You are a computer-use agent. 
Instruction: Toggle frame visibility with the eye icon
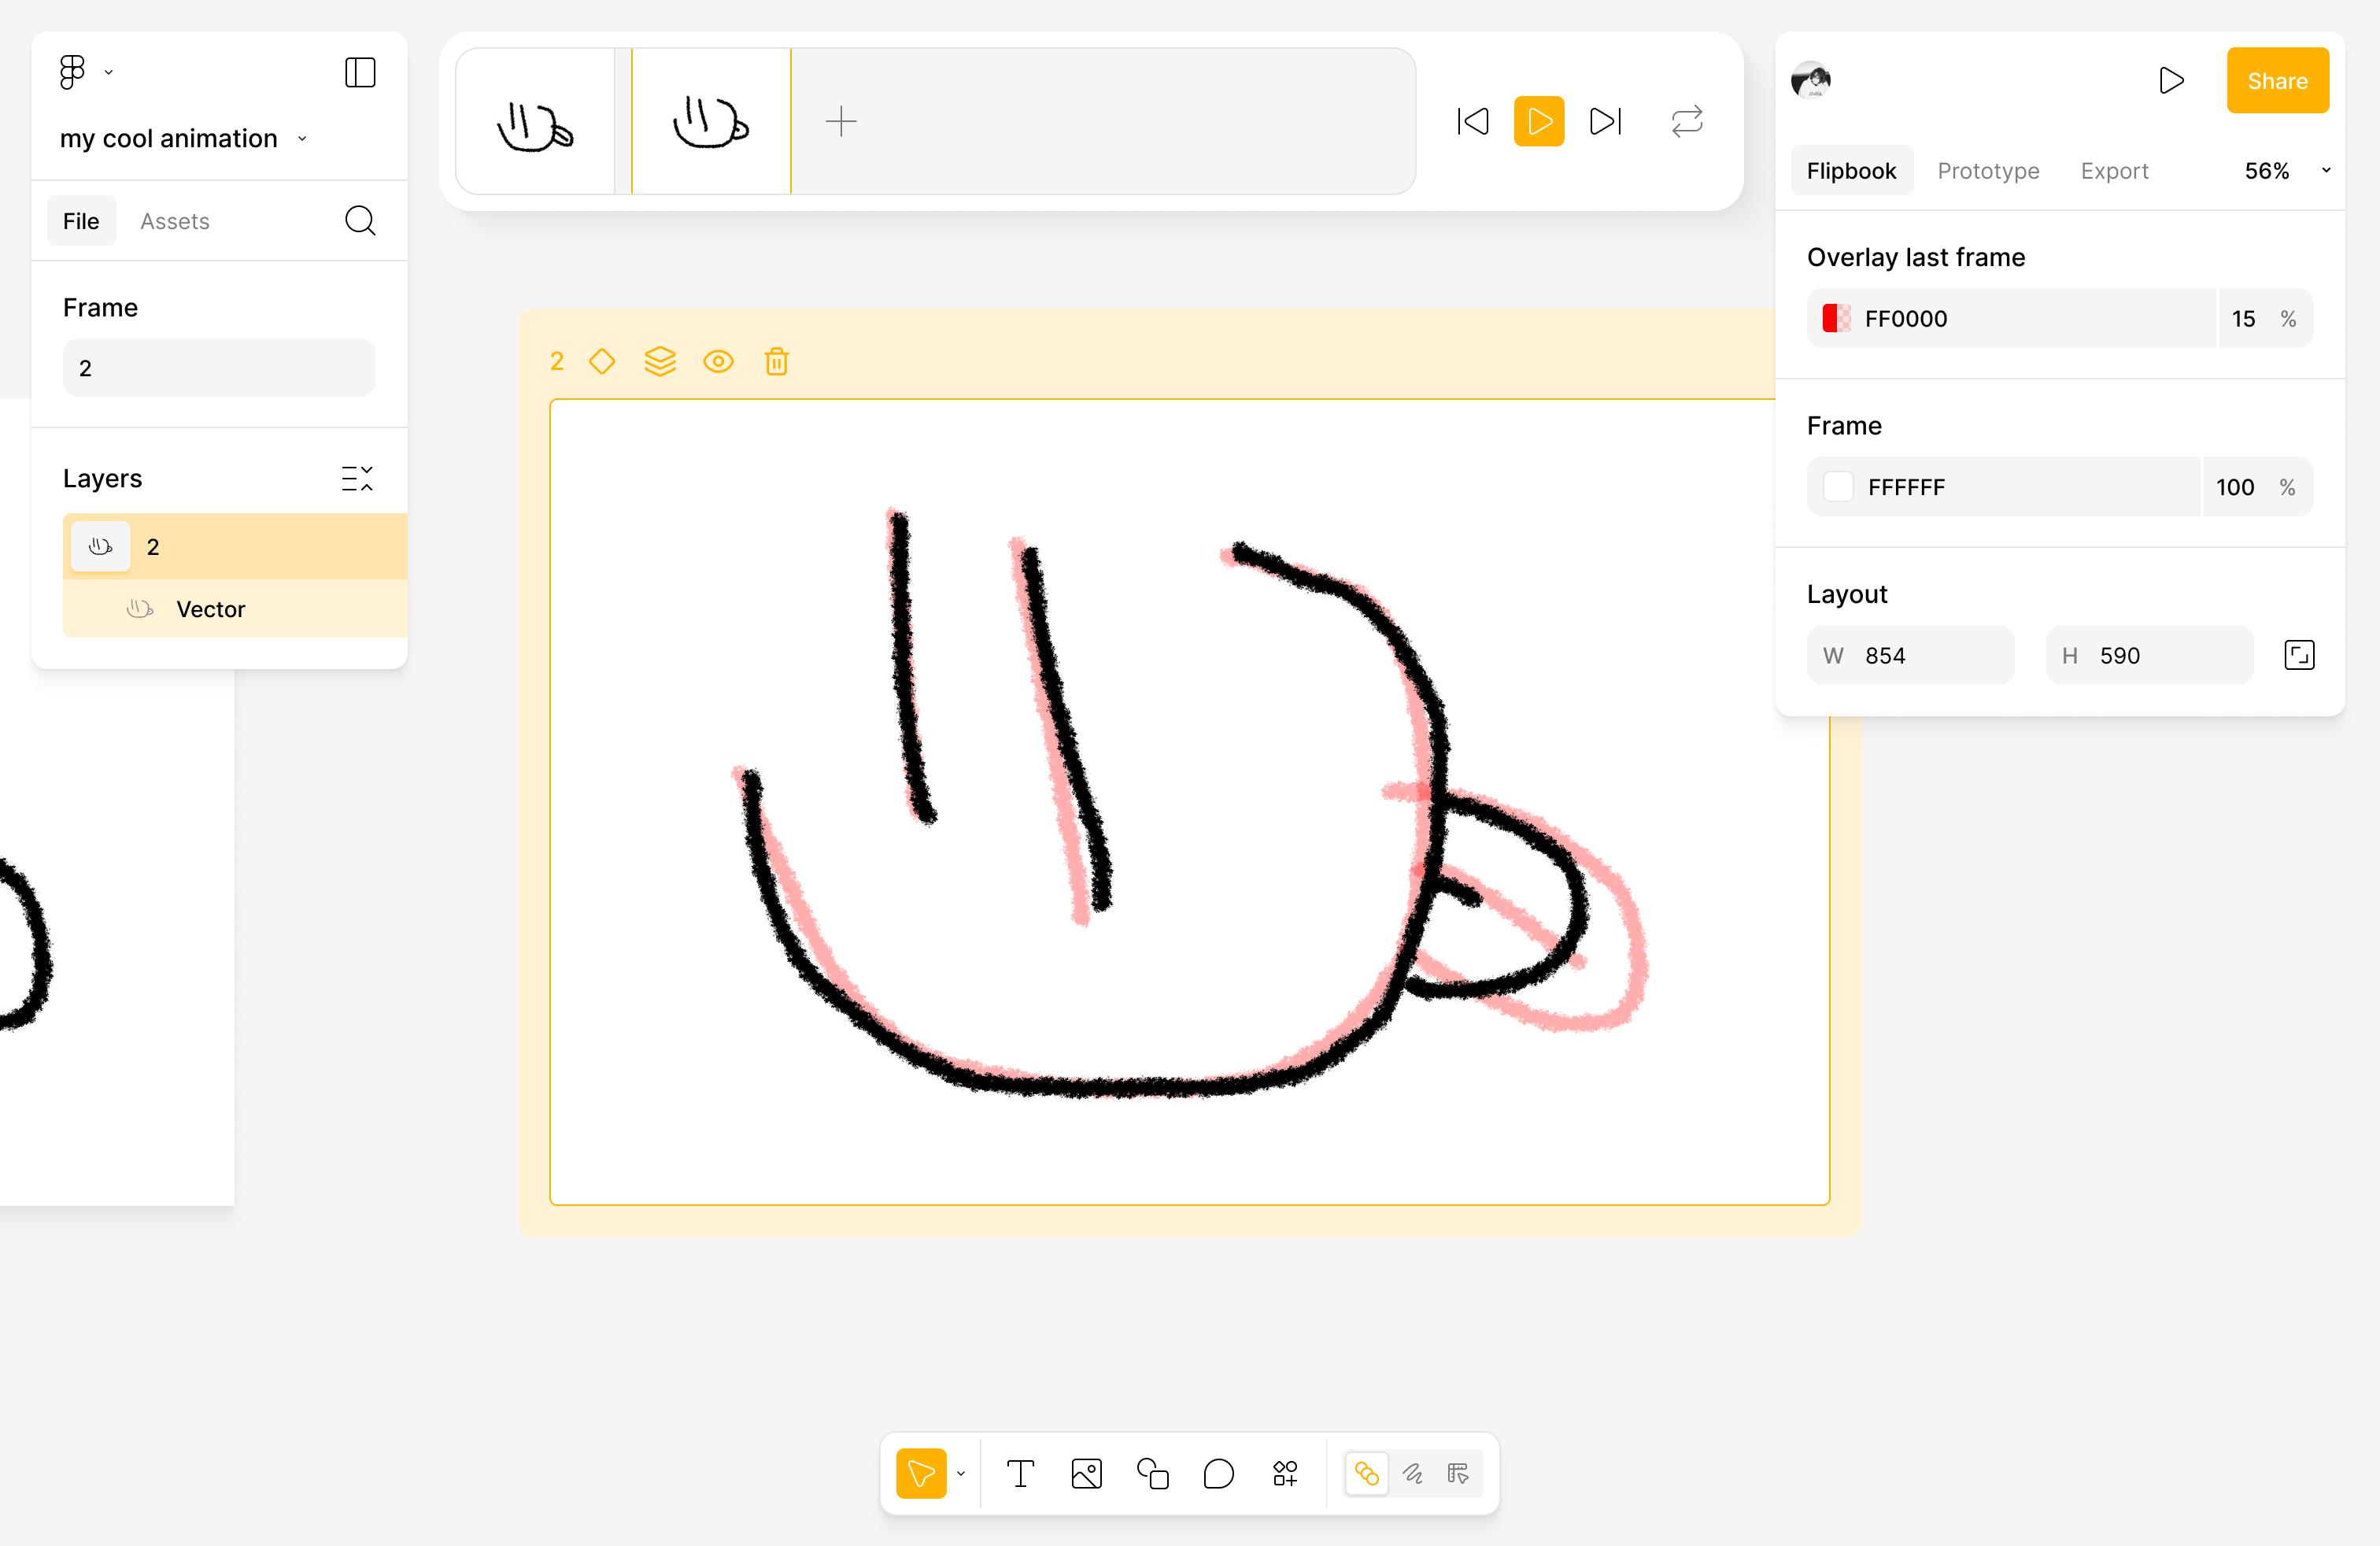click(x=718, y=361)
